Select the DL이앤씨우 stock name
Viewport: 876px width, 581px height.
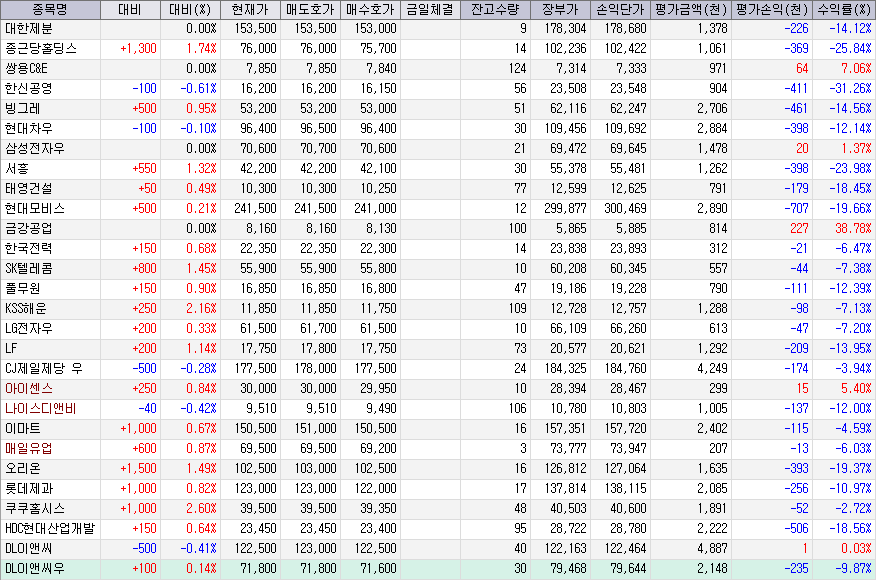[35, 569]
